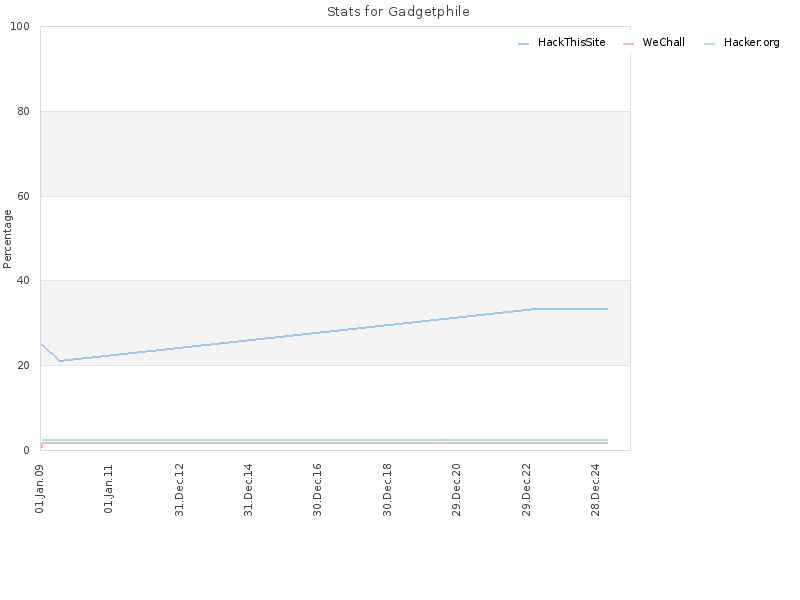Image resolution: width=800 pixels, height=600 pixels.
Task: Click the blue HackThisSite legend color marker
Action: tap(523, 44)
